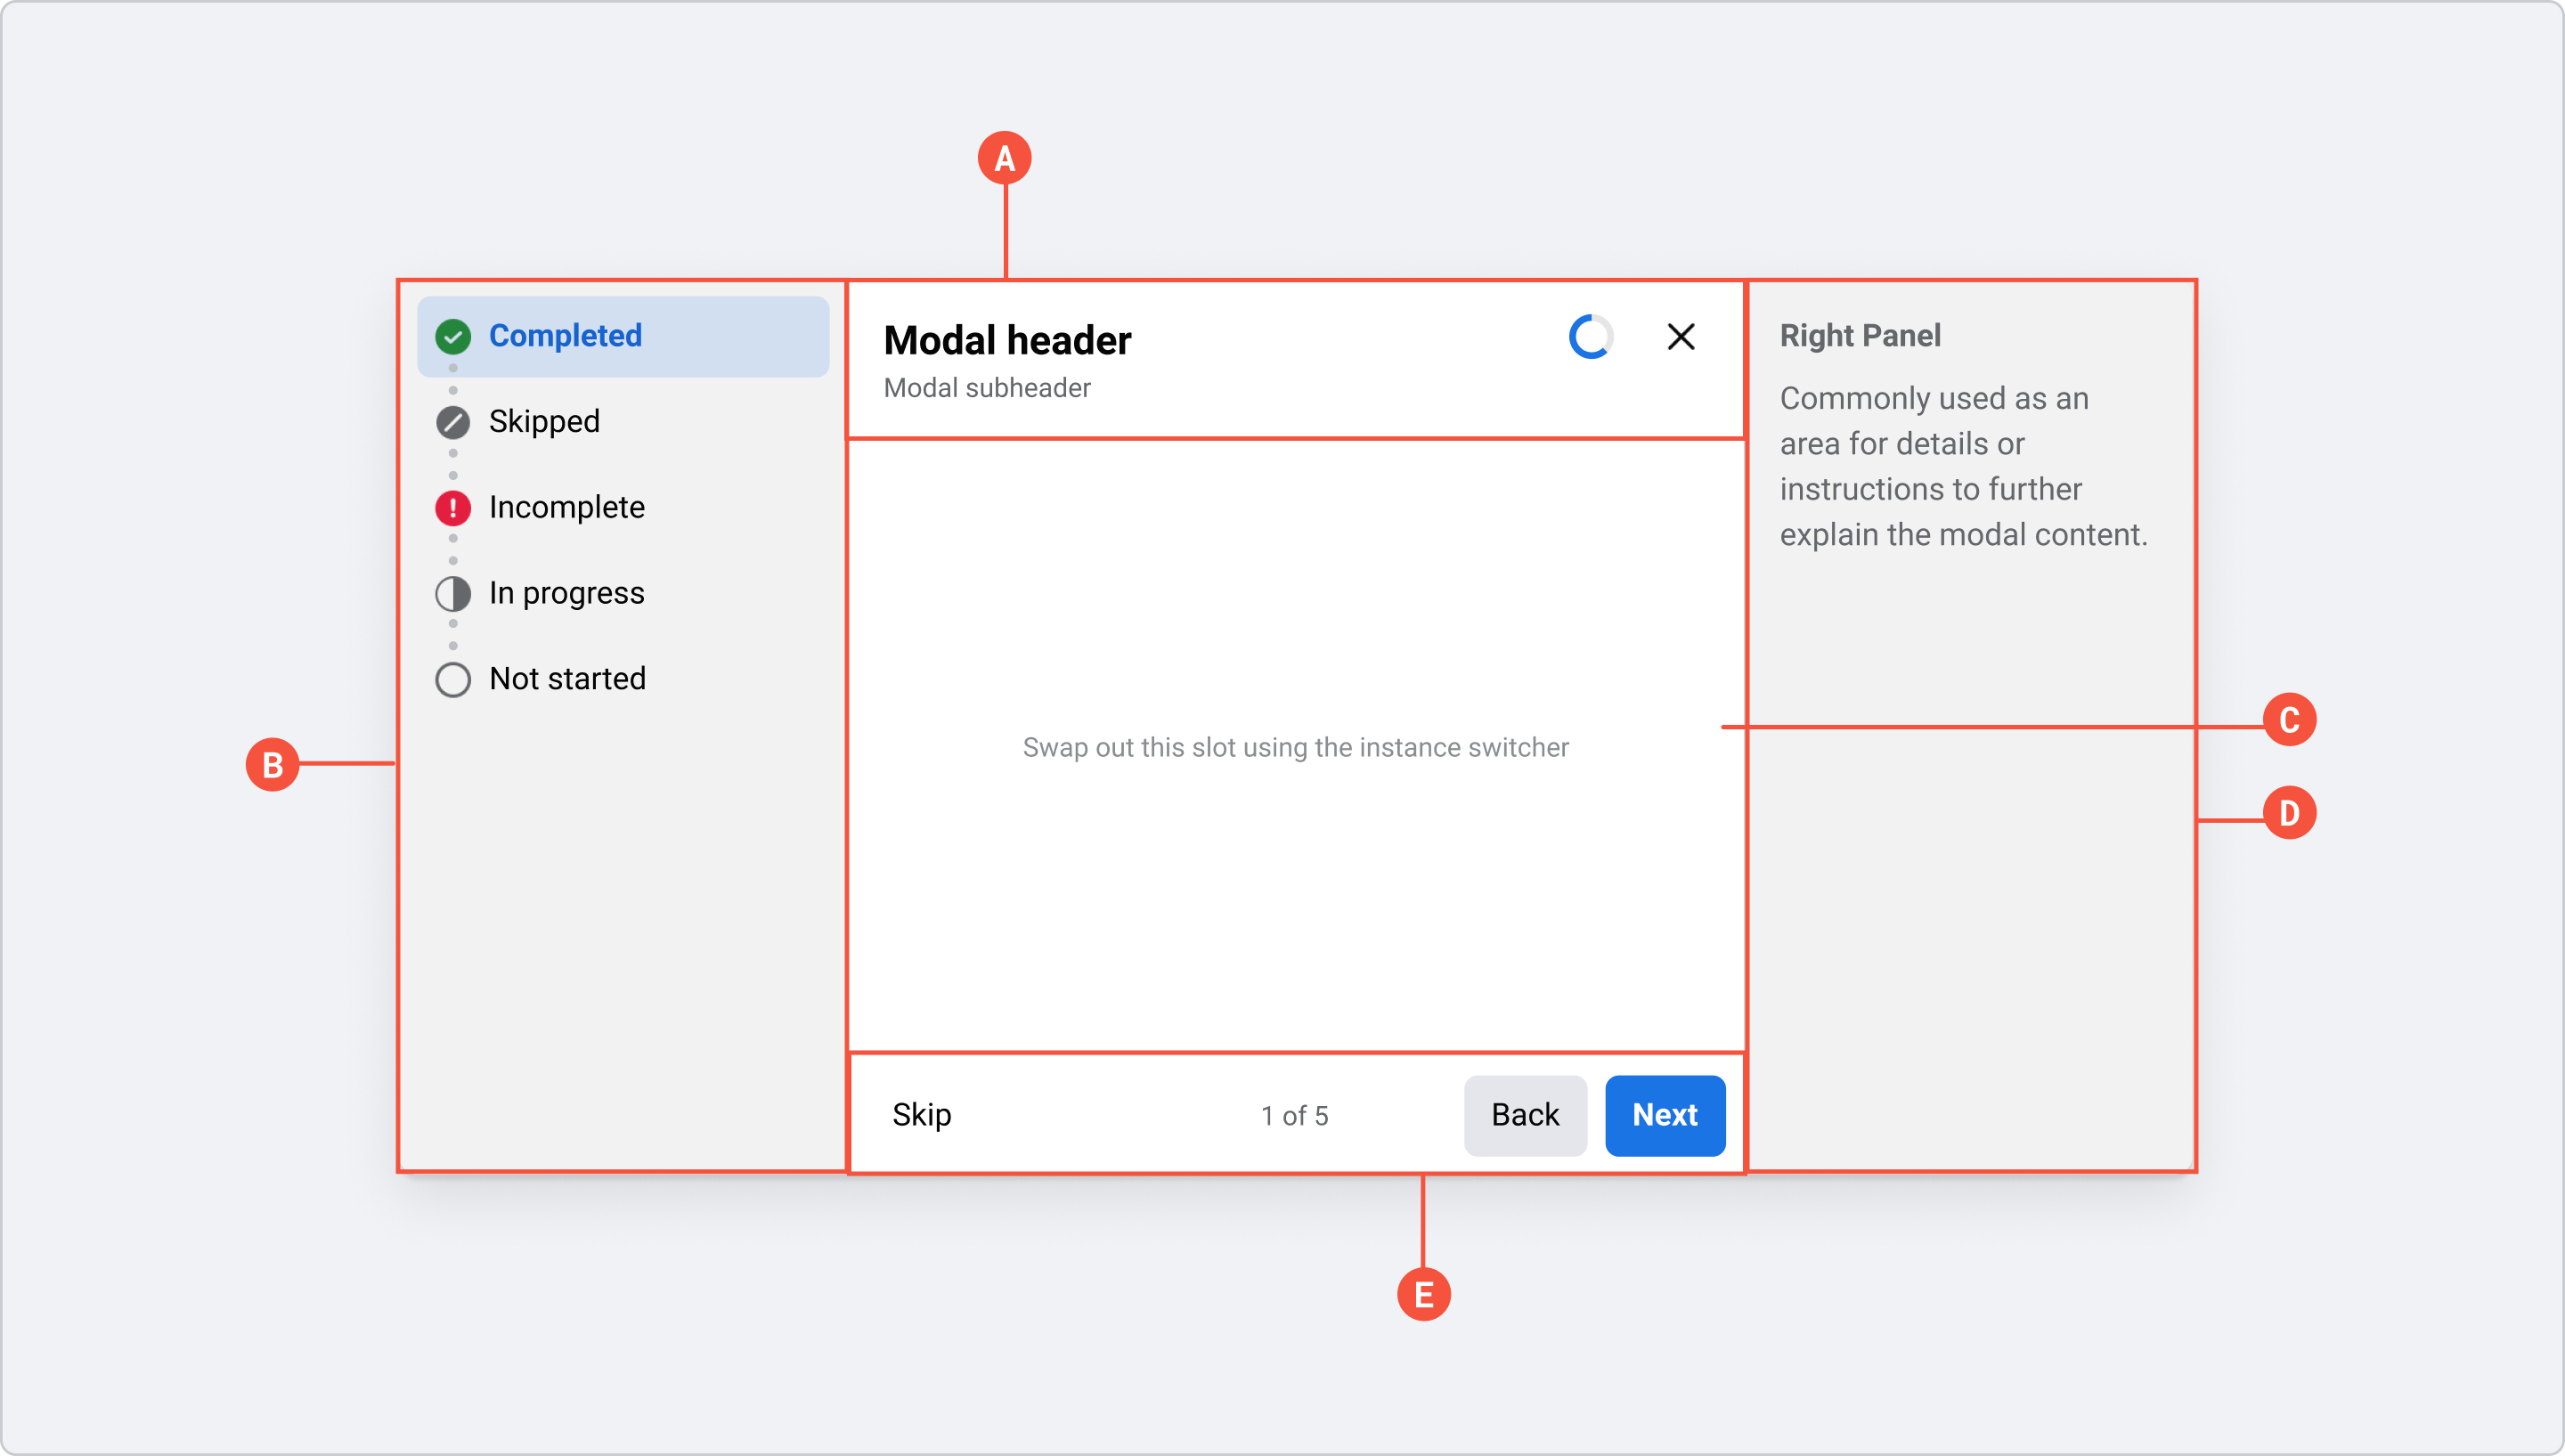Click the blue loading spinner in the header
Image resolution: width=2565 pixels, height=1456 pixels.
tap(1590, 337)
